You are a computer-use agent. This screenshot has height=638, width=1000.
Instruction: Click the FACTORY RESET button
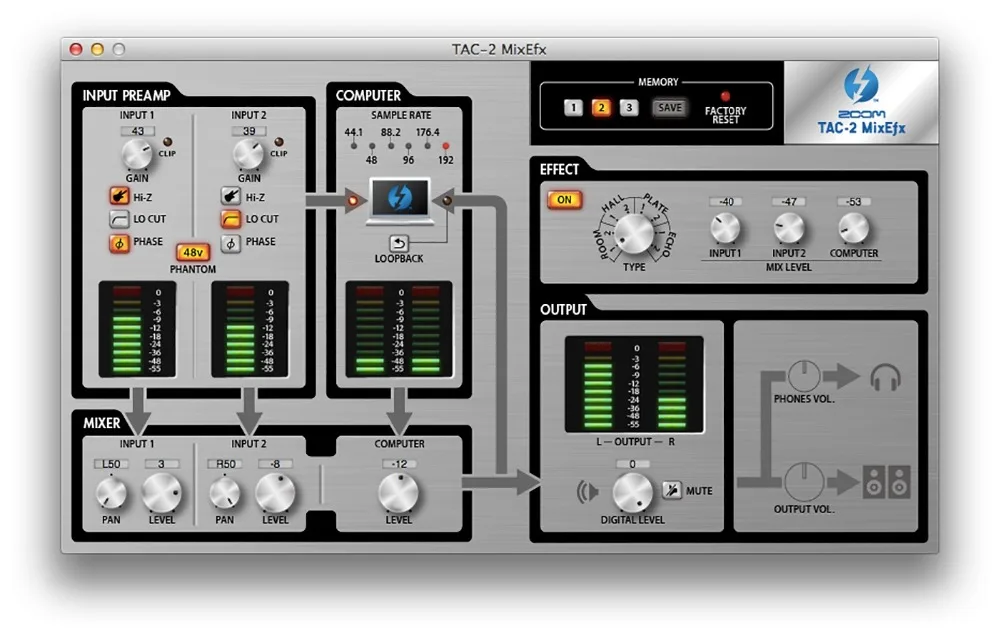(725, 97)
